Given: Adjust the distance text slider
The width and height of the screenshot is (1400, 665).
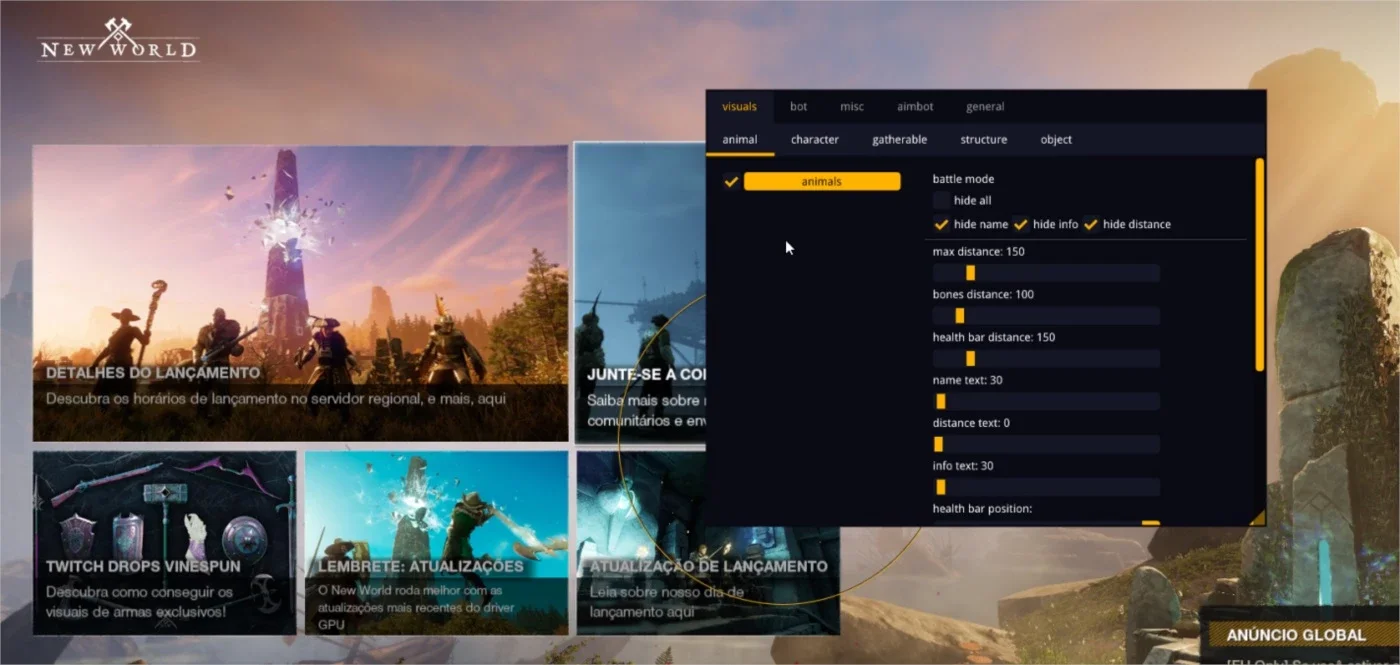Looking at the screenshot, I should [x=1046, y=444].
